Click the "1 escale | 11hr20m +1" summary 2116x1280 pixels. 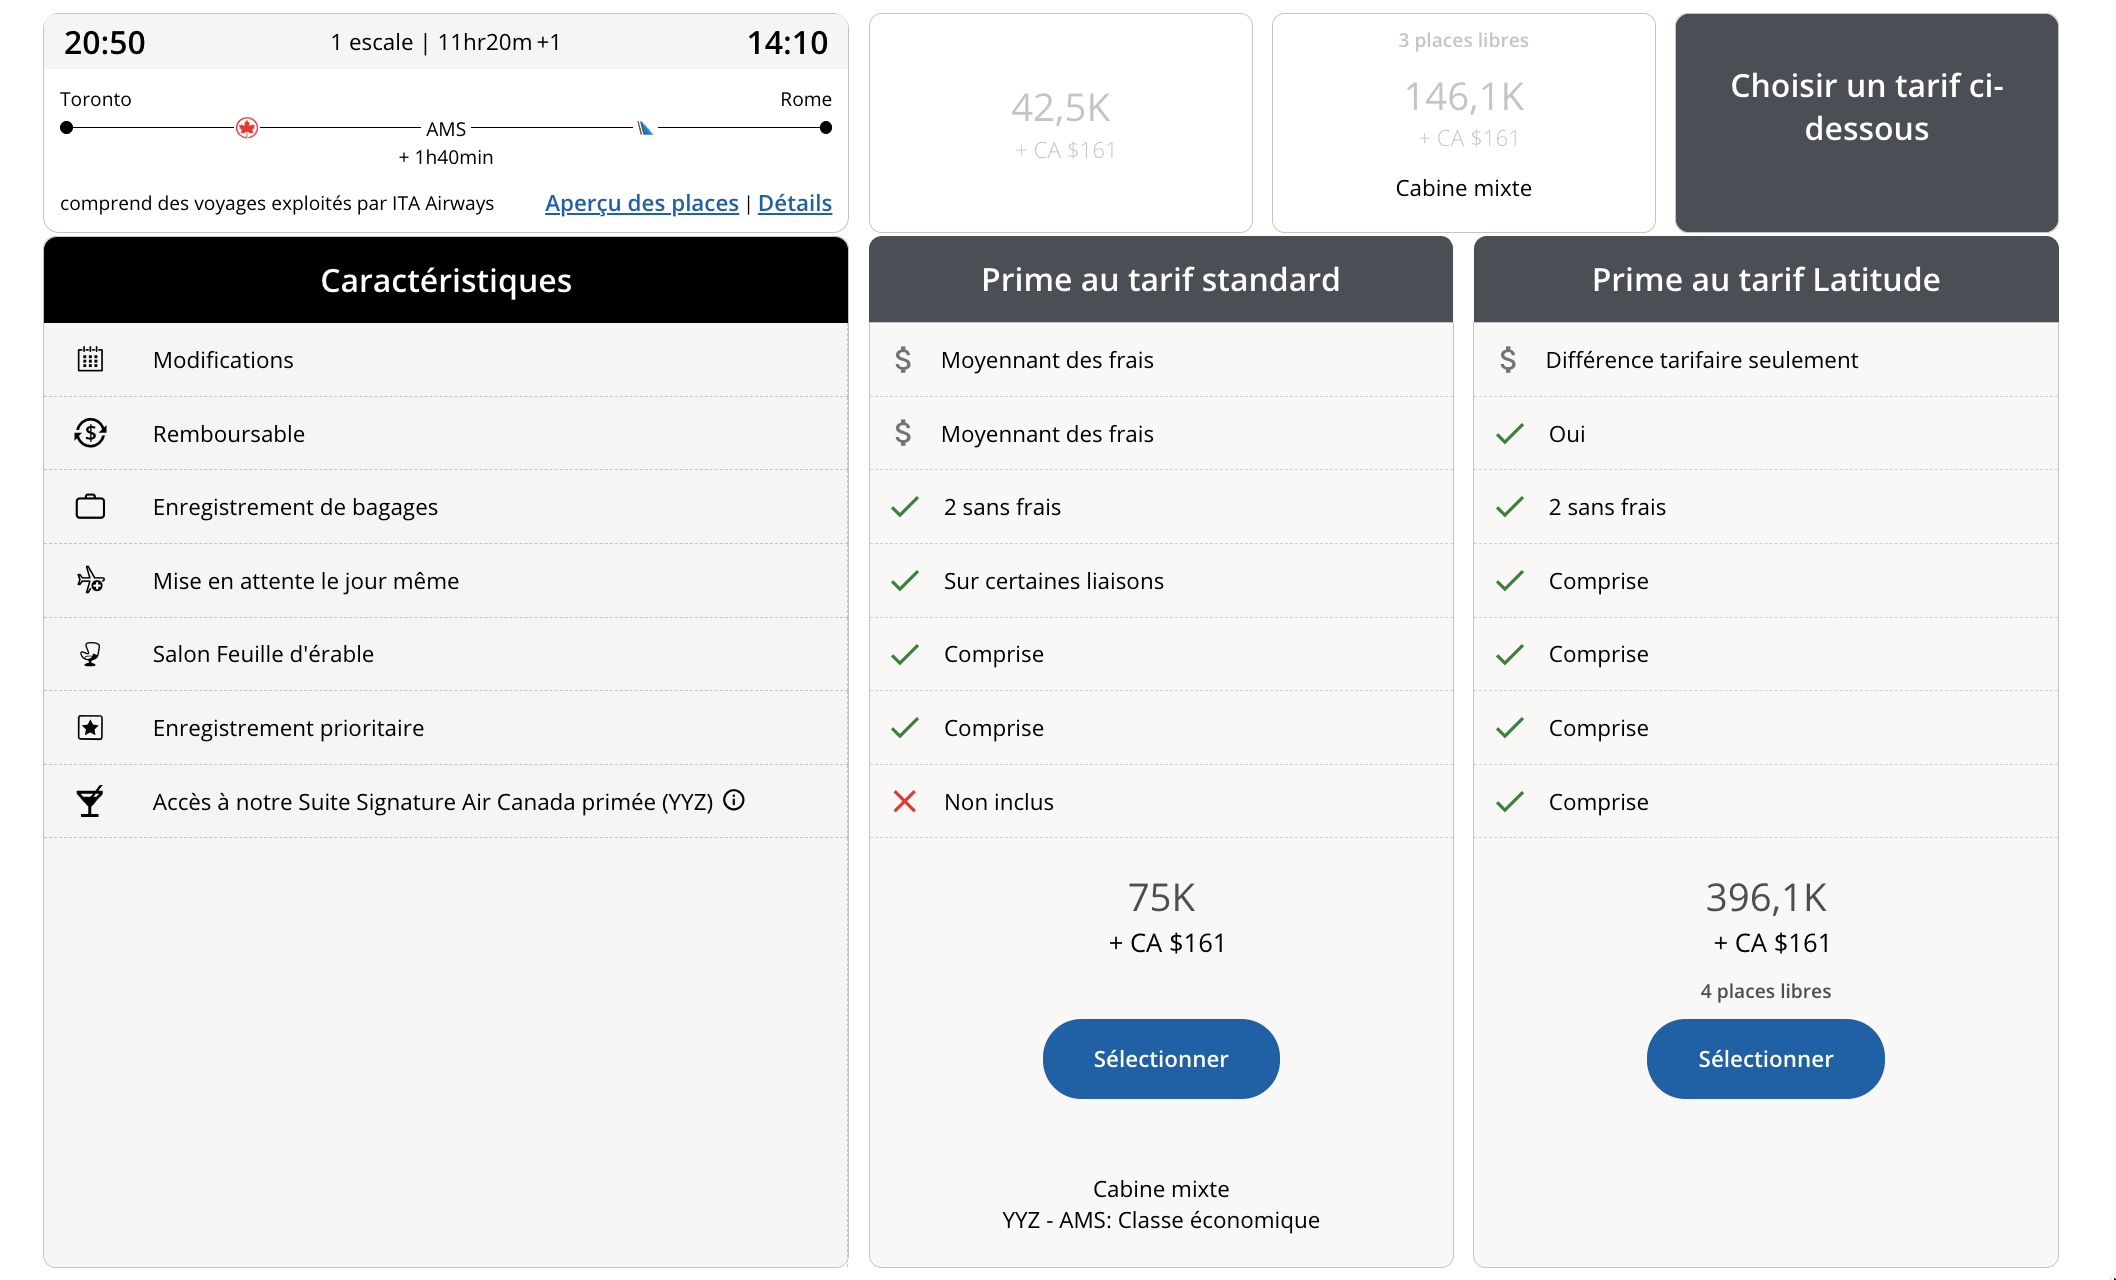446,42
